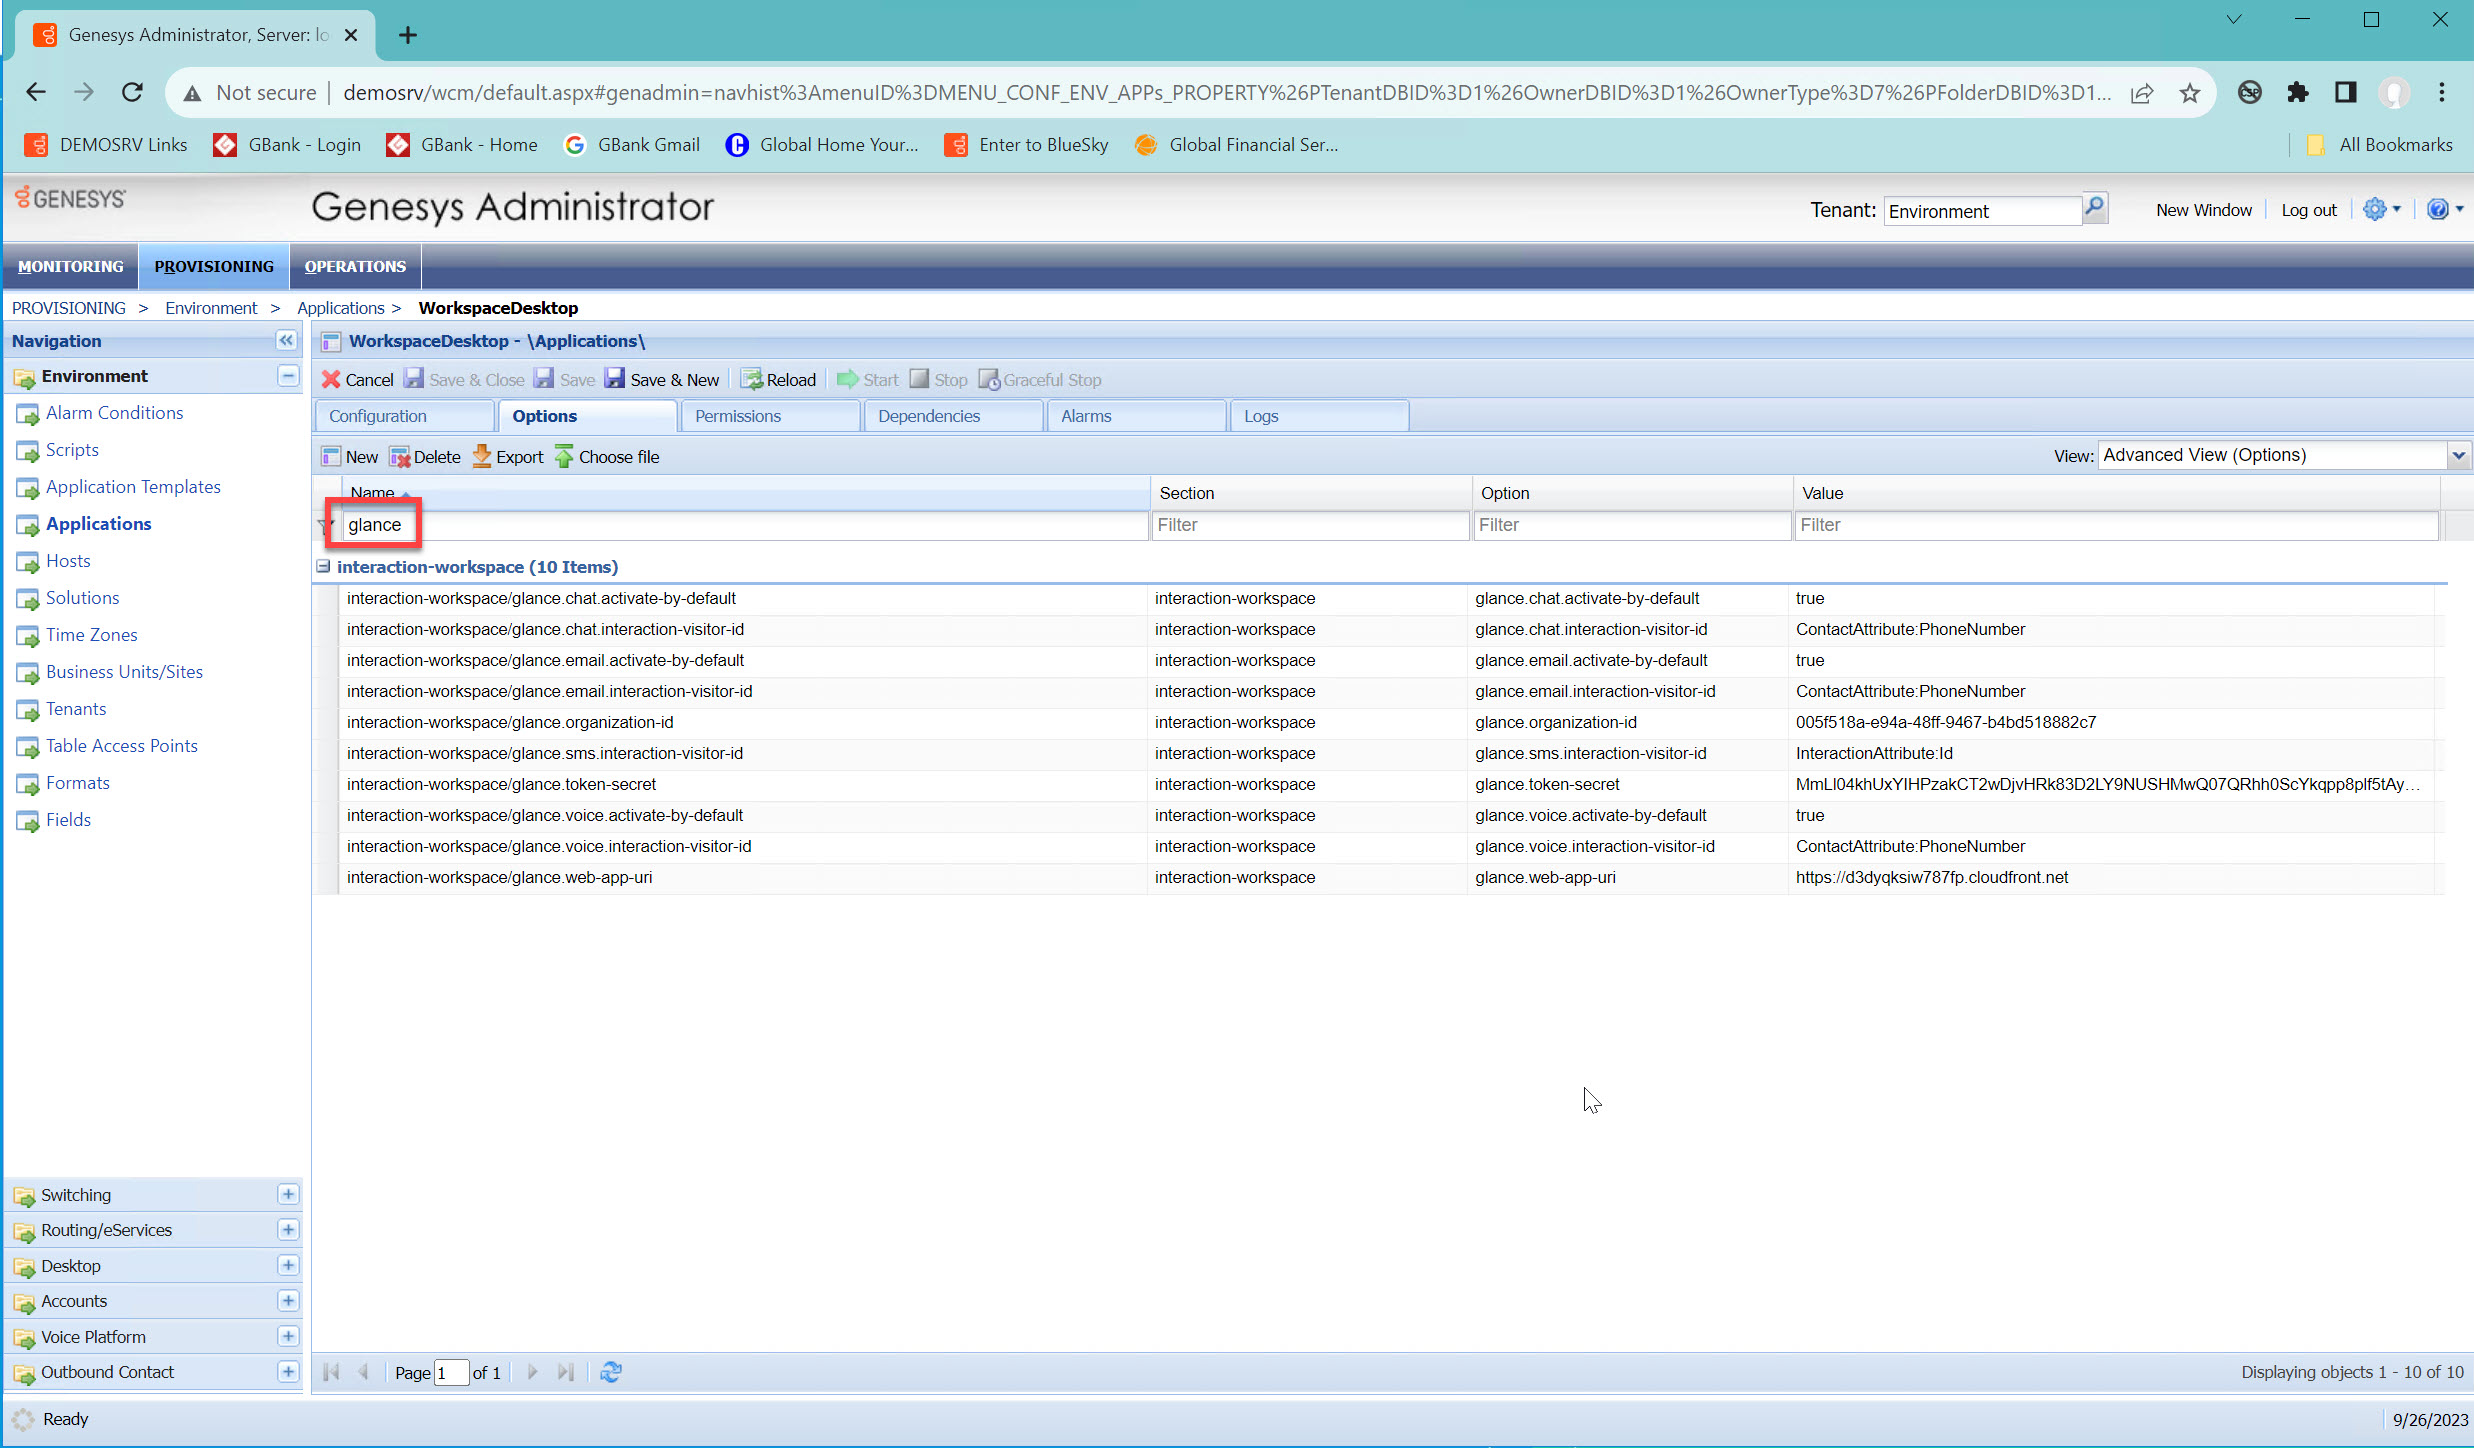Expand the Accounts section

click(x=288, y=1300)
